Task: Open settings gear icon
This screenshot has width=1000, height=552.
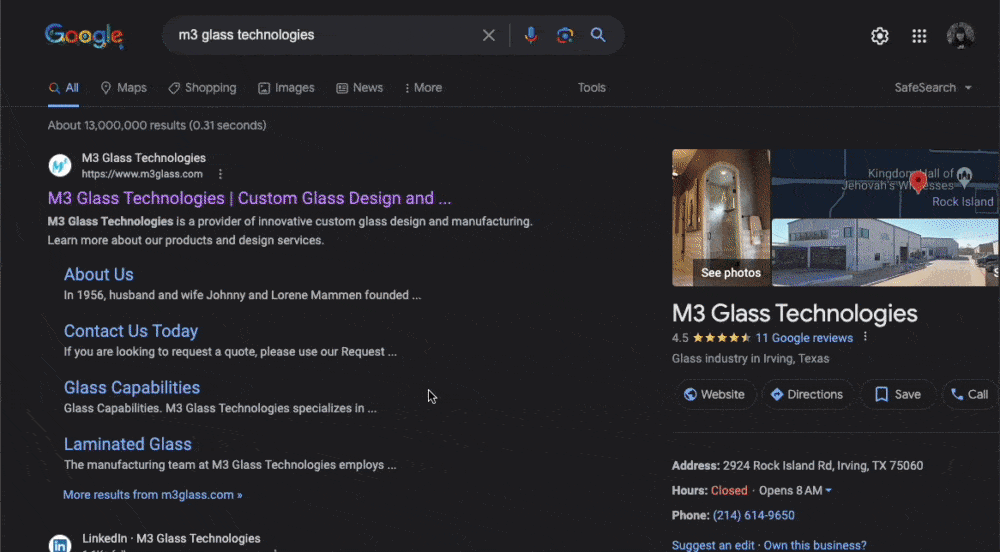Action: (879, 36)
